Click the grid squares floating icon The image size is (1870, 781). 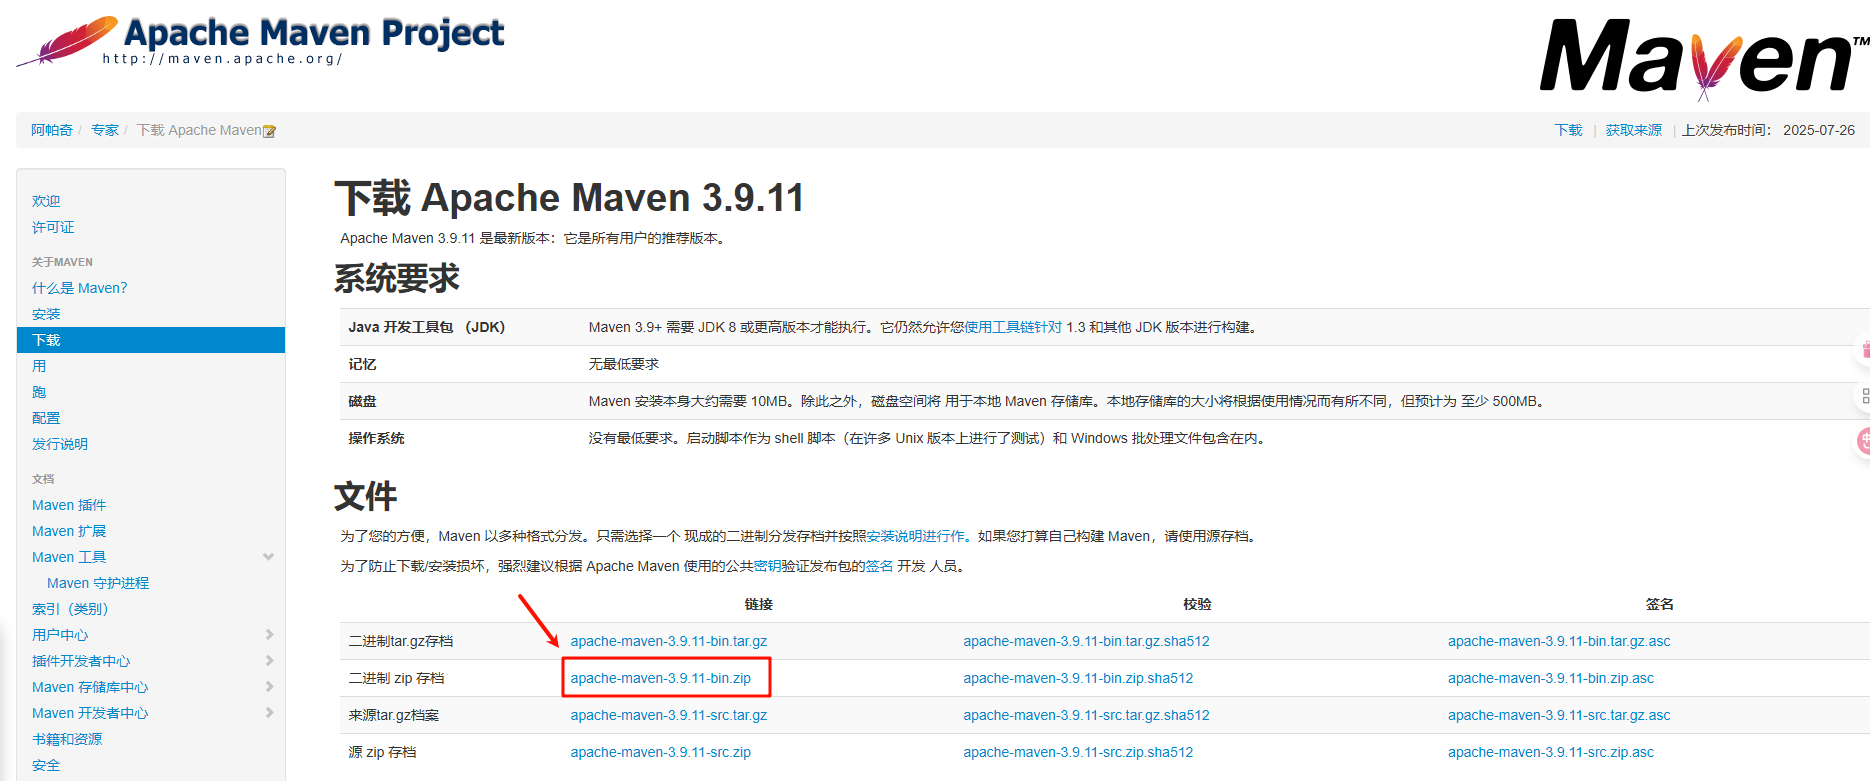pyautogui.click(x=1864, y=396)
